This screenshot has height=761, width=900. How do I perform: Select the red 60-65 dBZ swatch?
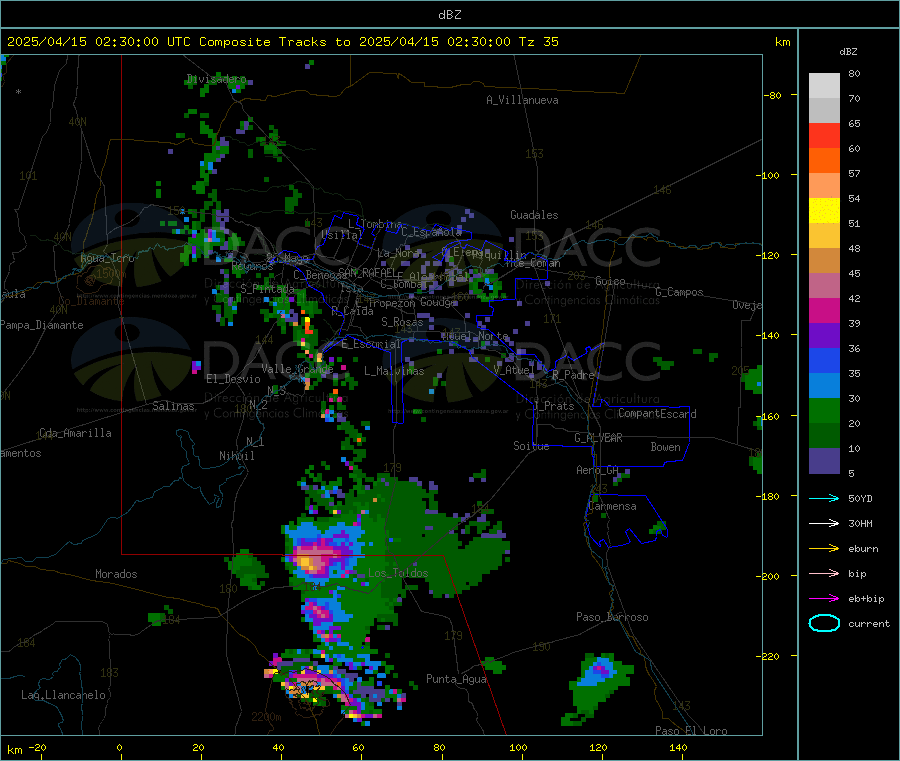pos(824,135)
